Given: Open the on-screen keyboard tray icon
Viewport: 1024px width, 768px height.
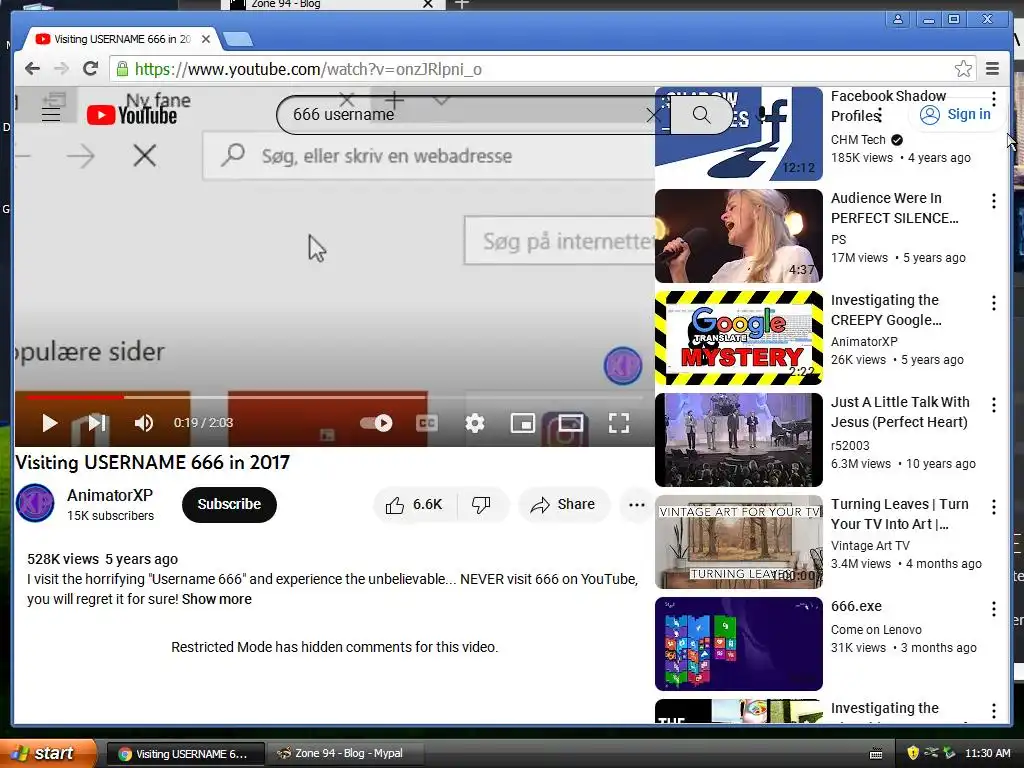Looking at the screenshot, I should click(x=876, y=754).
